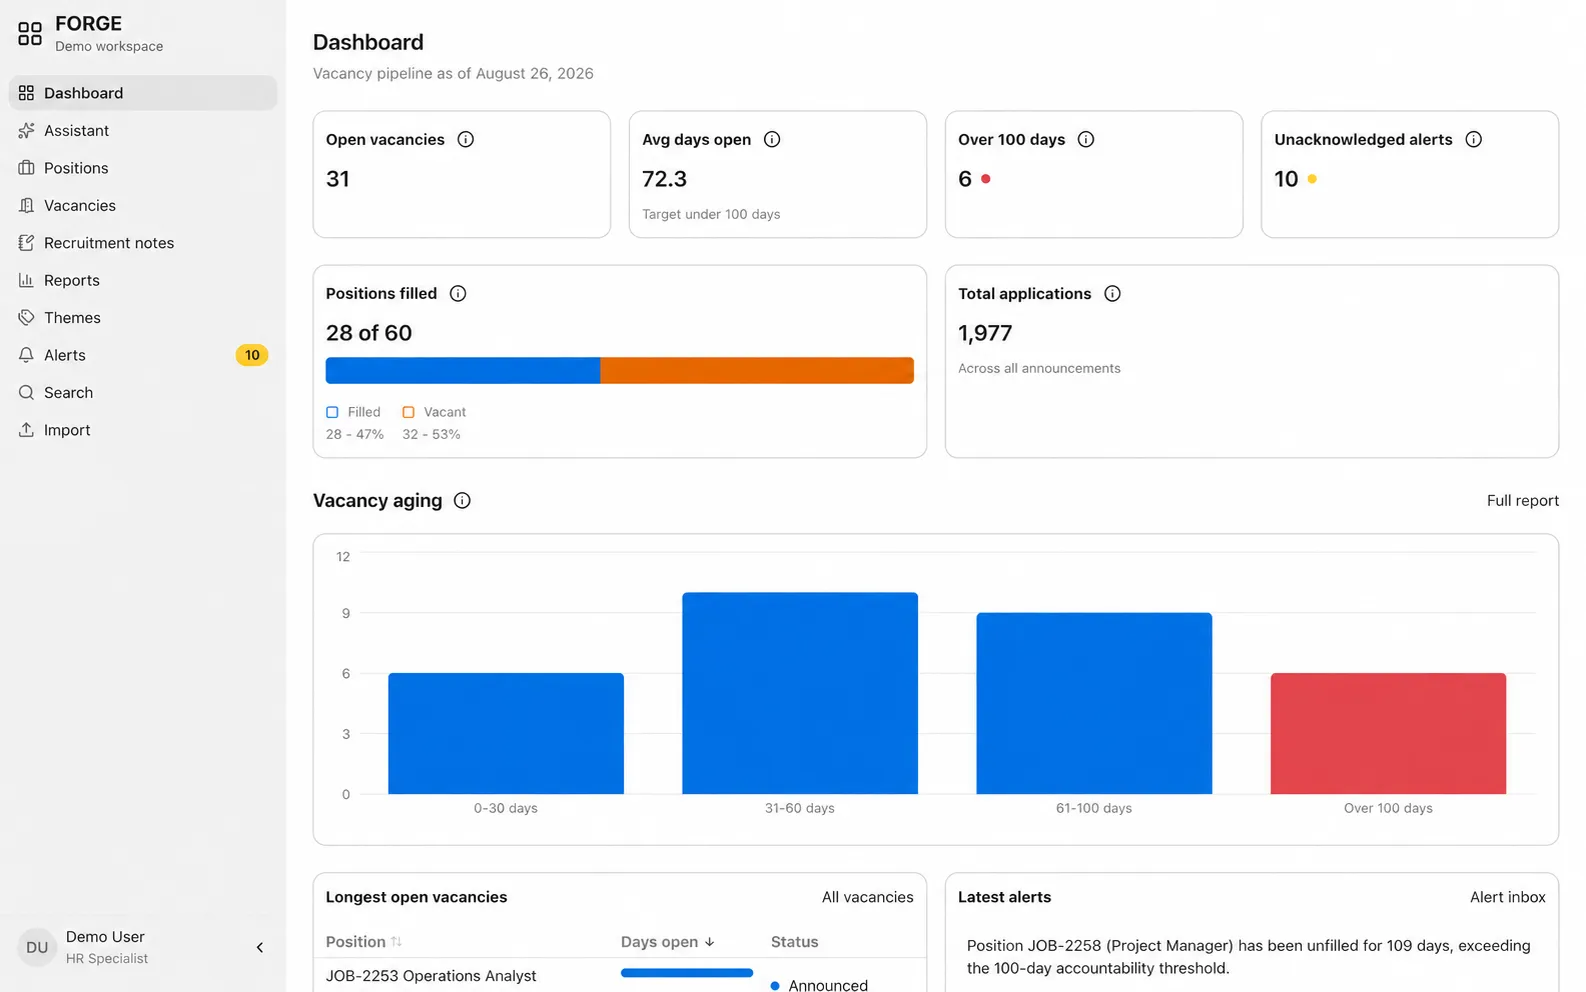
Task: Click the Reports bar chart icon
Action: [x=26, y=280]
